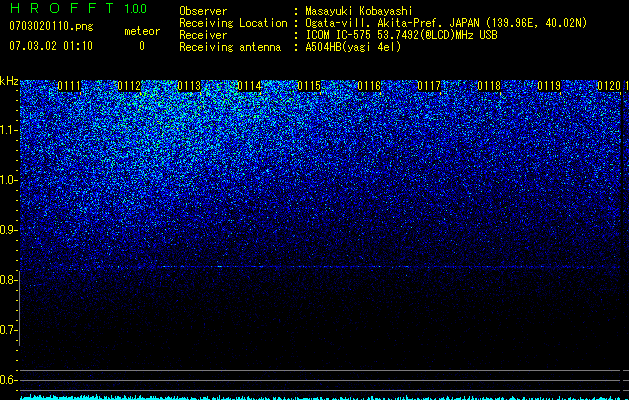629x400 pixels.
Task: Click the ICOM IC-575 receiver value
Action: [401, 35]
